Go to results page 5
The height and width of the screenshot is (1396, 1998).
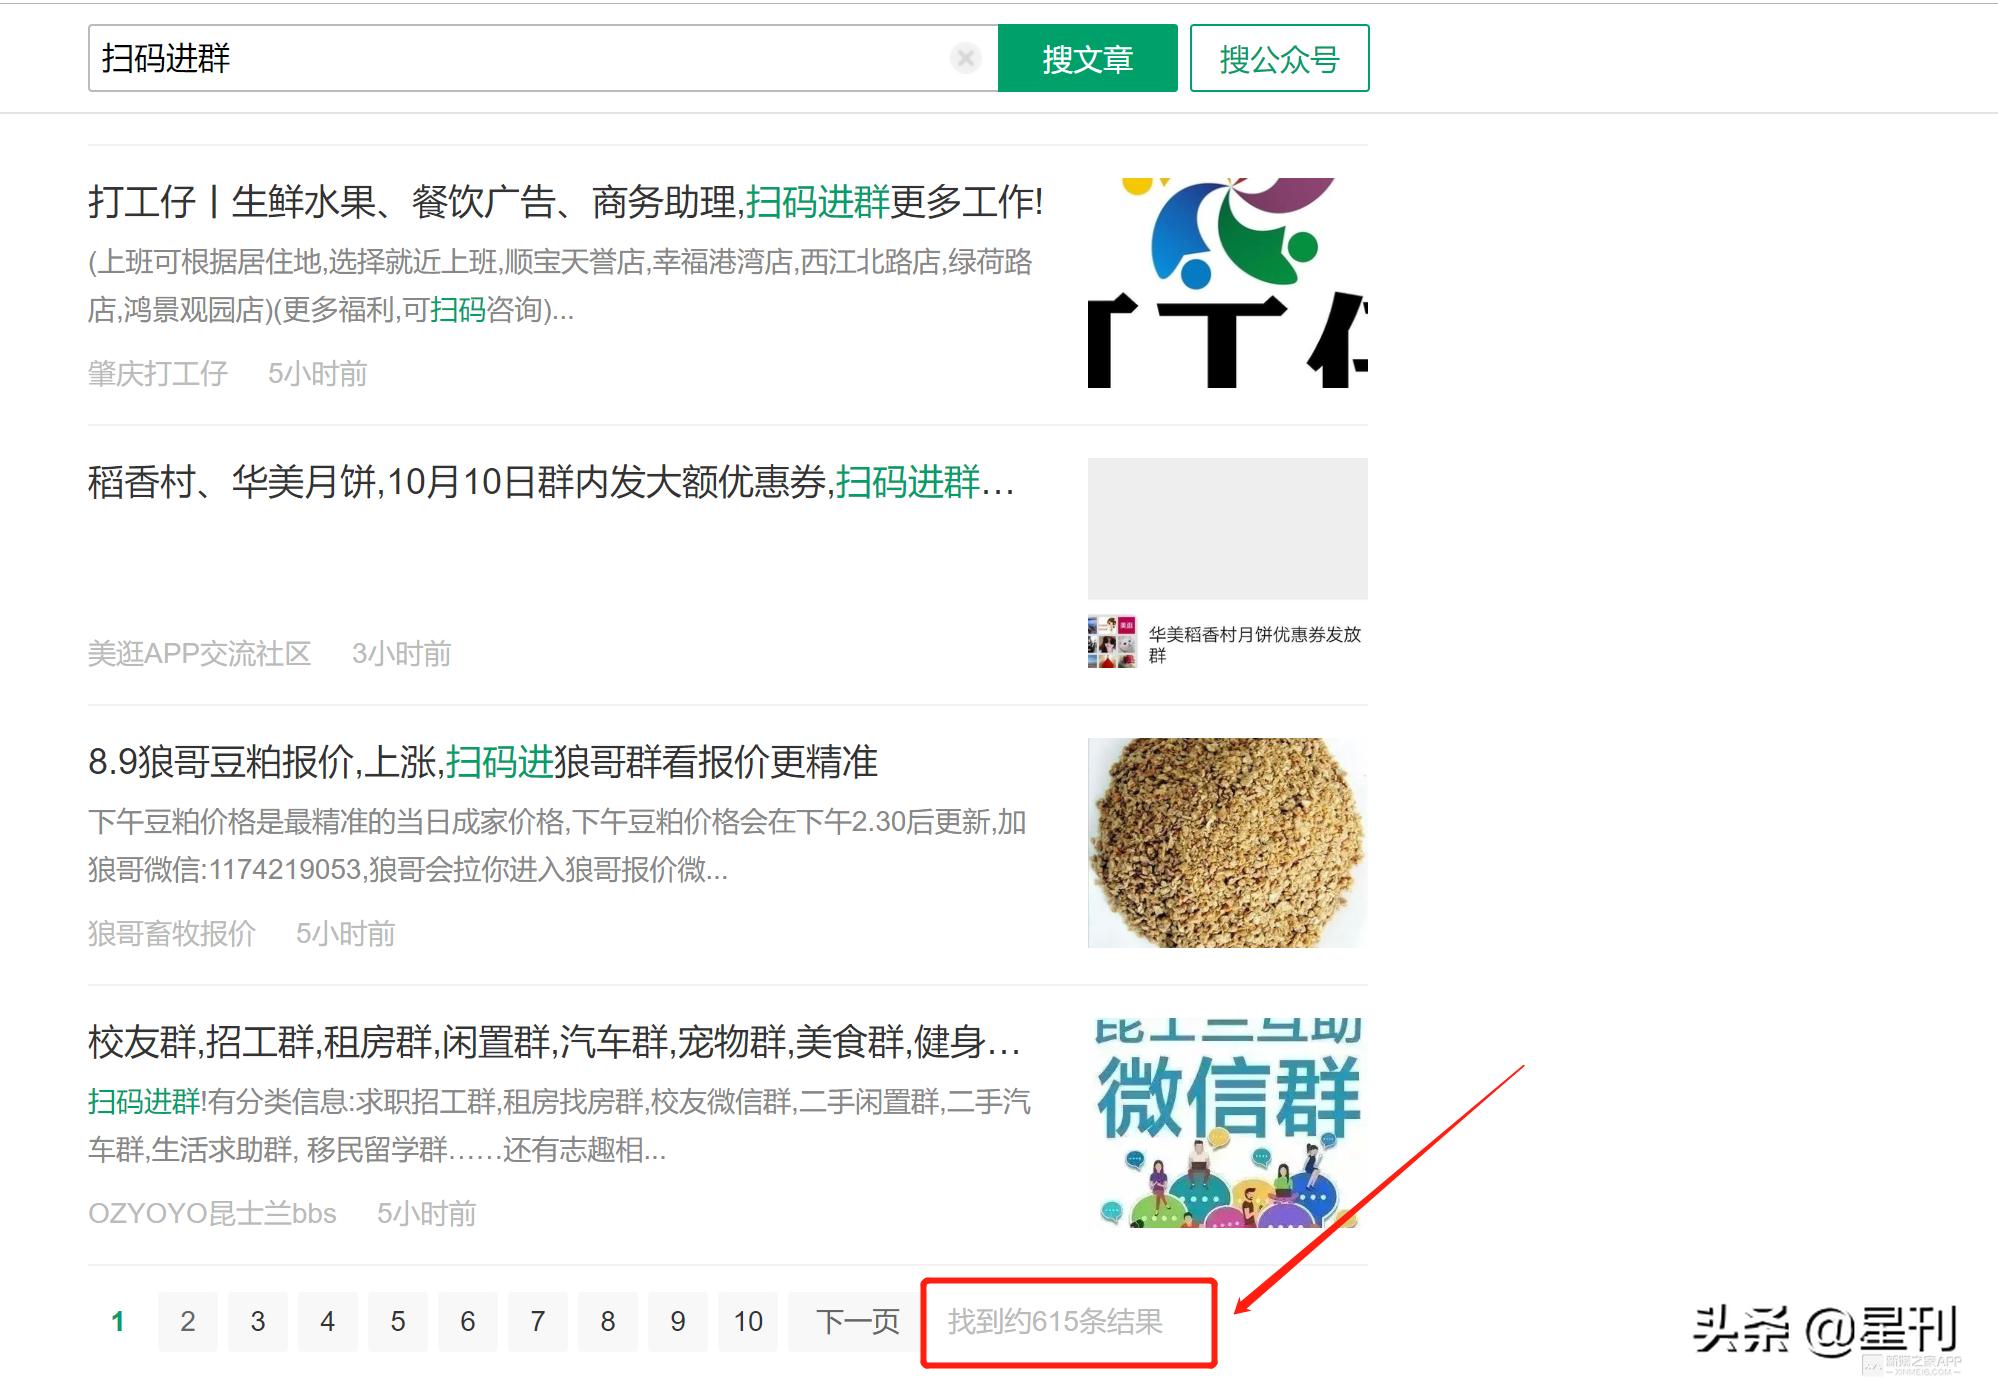tap(397, 1321)
